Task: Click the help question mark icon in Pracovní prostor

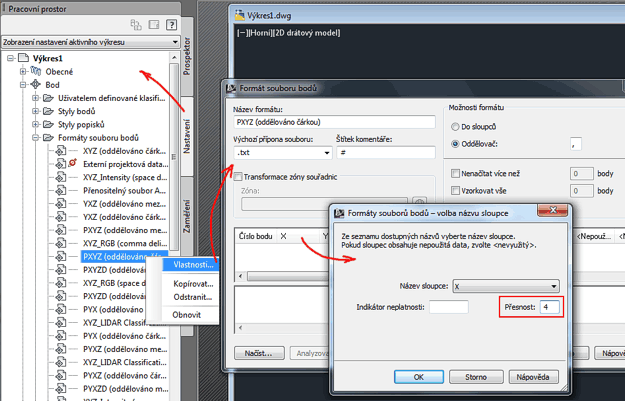Action: 172,24
